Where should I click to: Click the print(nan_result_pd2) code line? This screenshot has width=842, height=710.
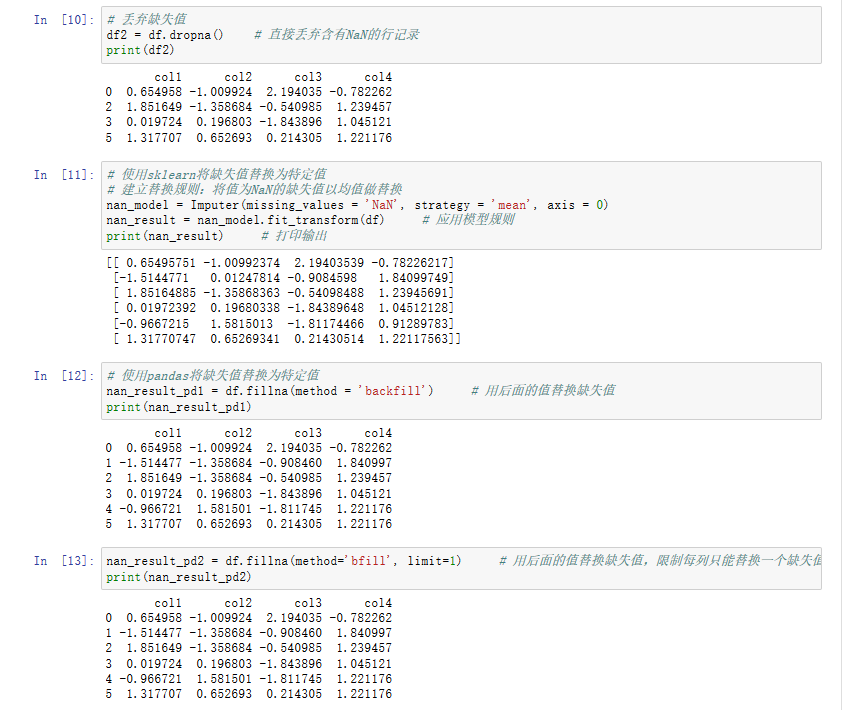(x=179, y=577)
